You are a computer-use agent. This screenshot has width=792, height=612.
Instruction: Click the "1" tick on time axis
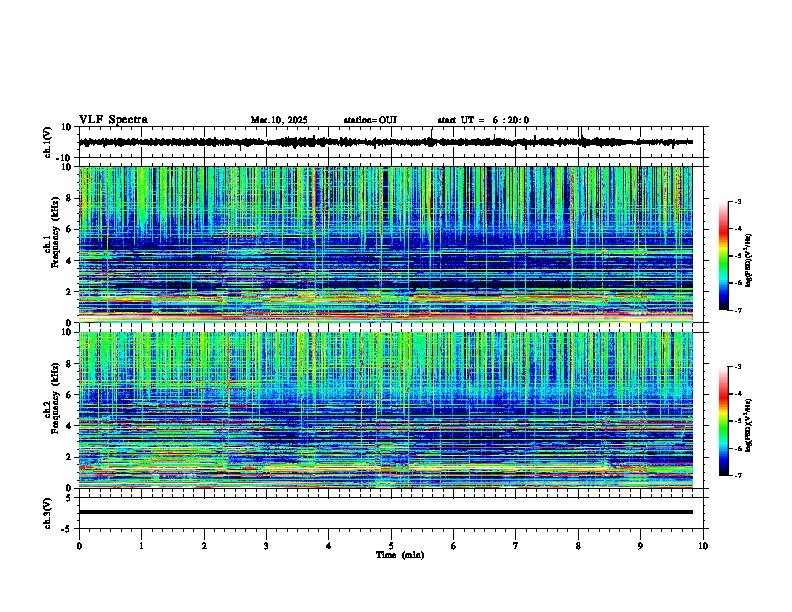[x=141, y=546]
